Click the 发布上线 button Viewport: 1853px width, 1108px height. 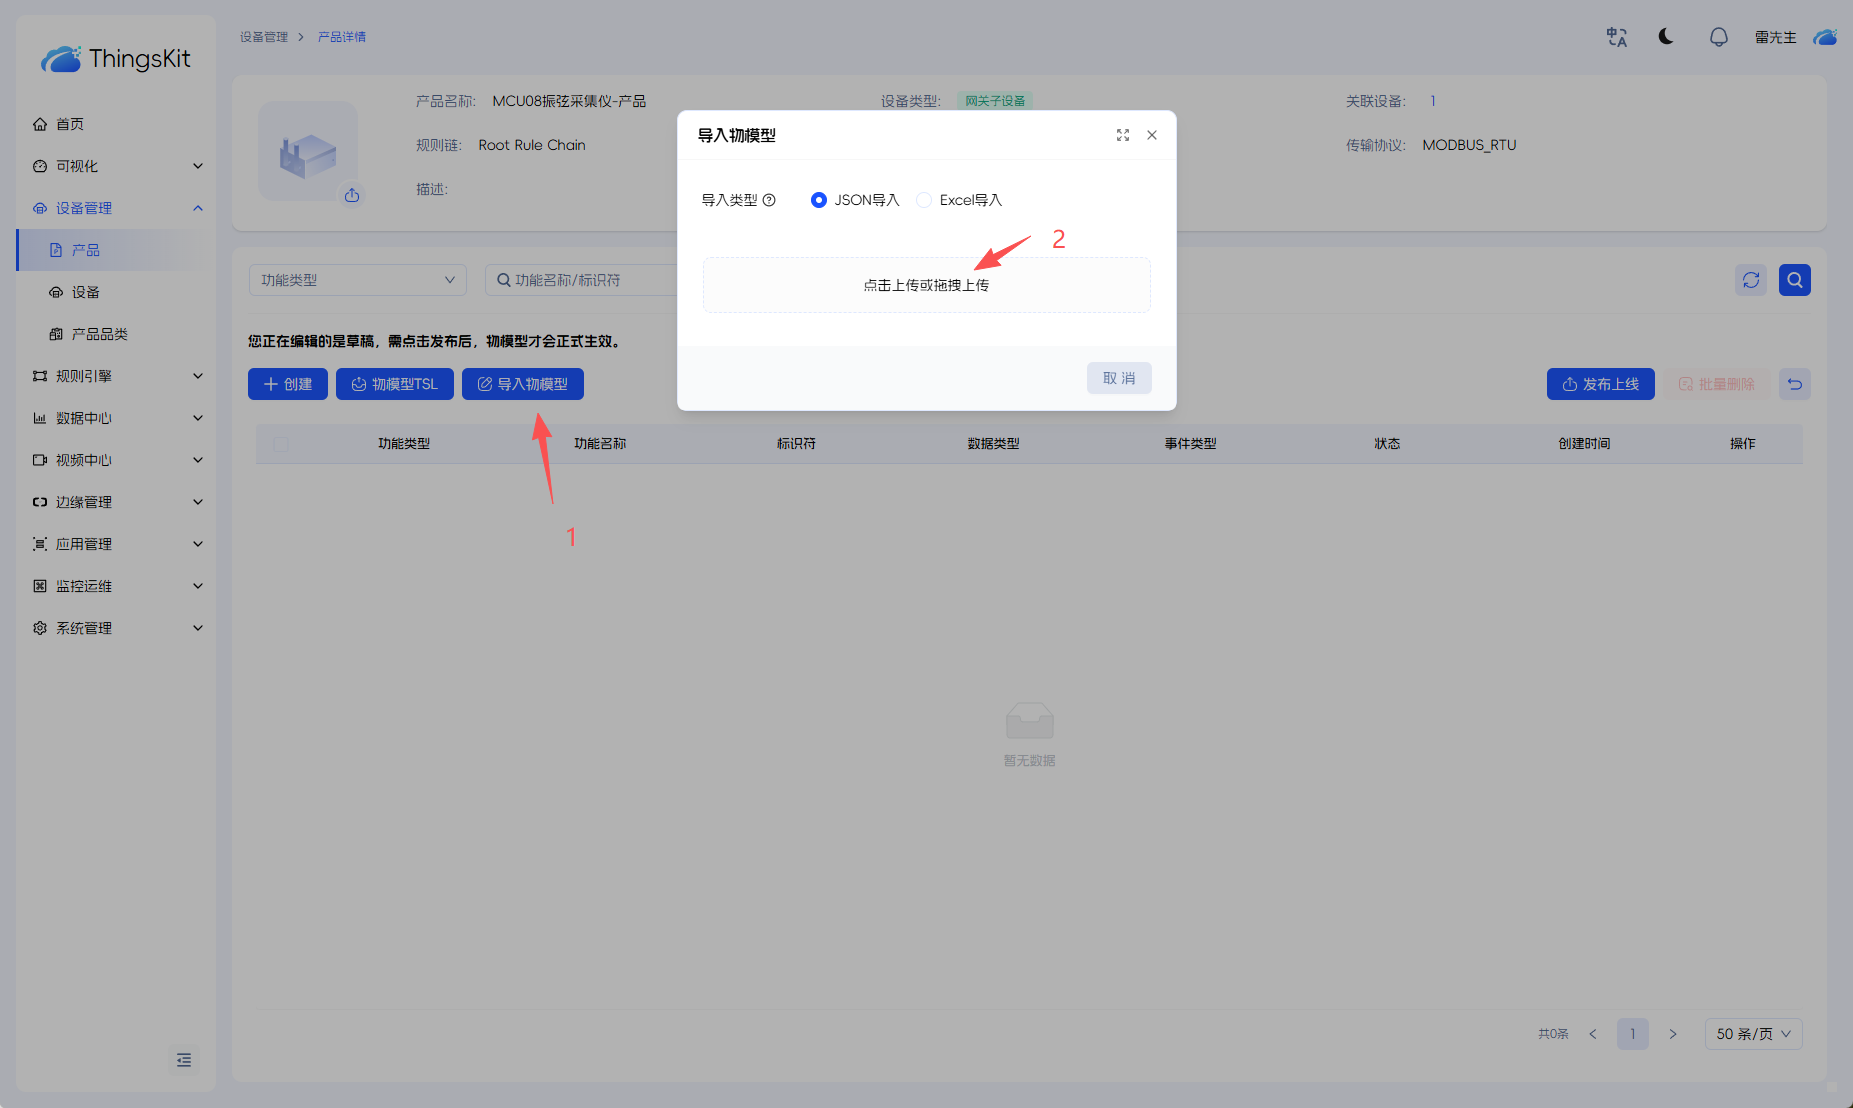1600,384
